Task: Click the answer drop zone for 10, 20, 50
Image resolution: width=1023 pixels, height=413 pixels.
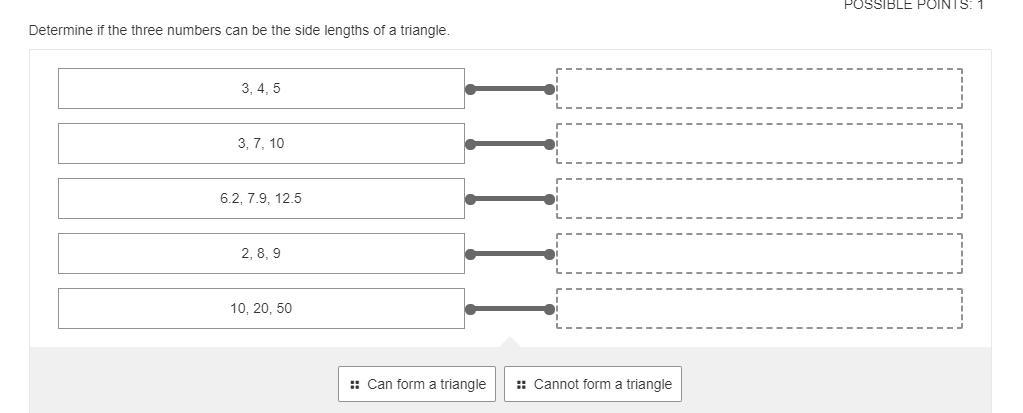Action: tap(759, 308)
